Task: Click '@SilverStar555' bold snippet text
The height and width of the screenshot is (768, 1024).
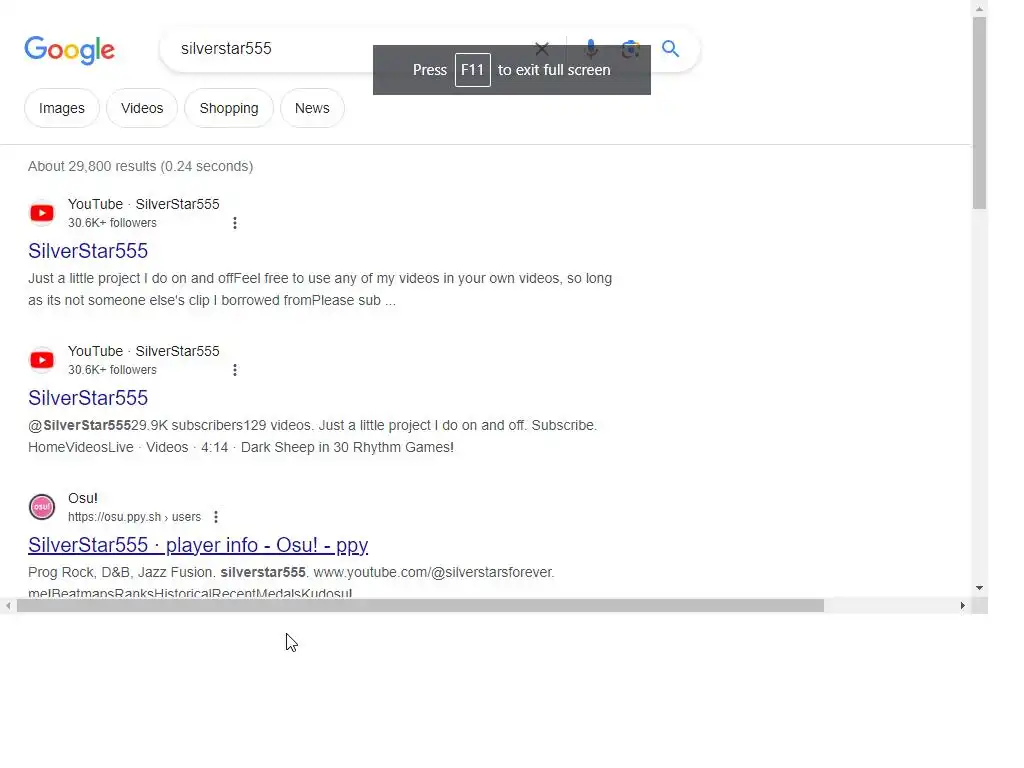Action: point(80,425)
